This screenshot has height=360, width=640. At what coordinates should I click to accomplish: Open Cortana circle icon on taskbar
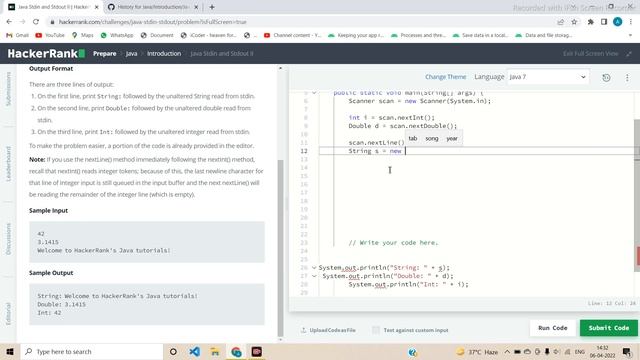173,351
